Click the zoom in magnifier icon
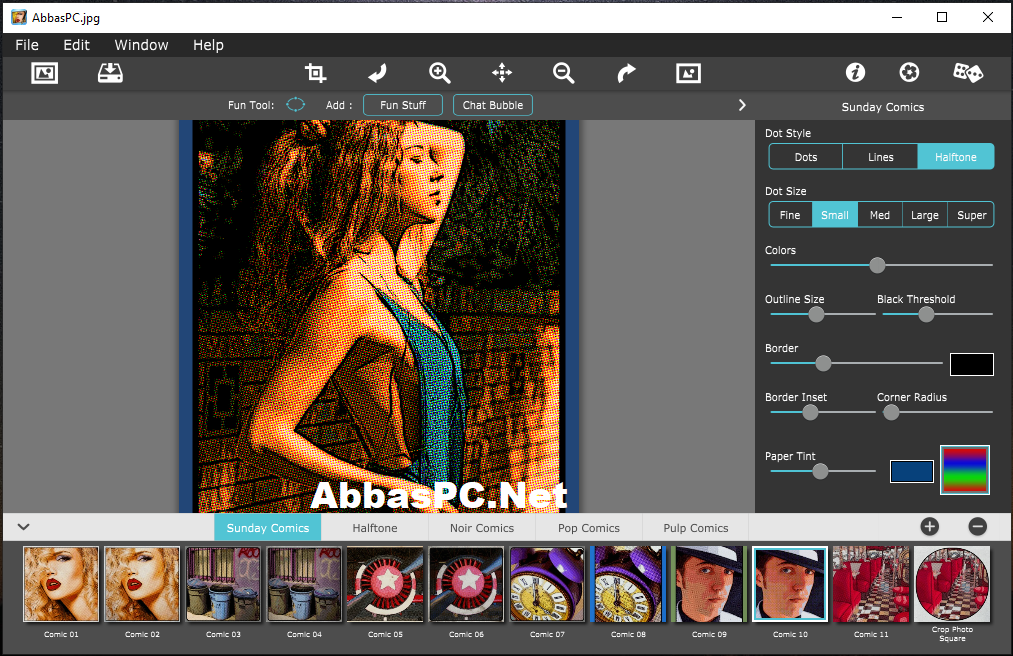Screen dimensions: 1013x656 (439, 73)
